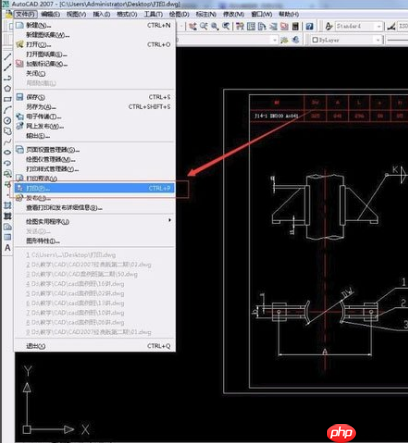
Task: Select the Multiline Text 'A' tool
Action: coord(7,248)
